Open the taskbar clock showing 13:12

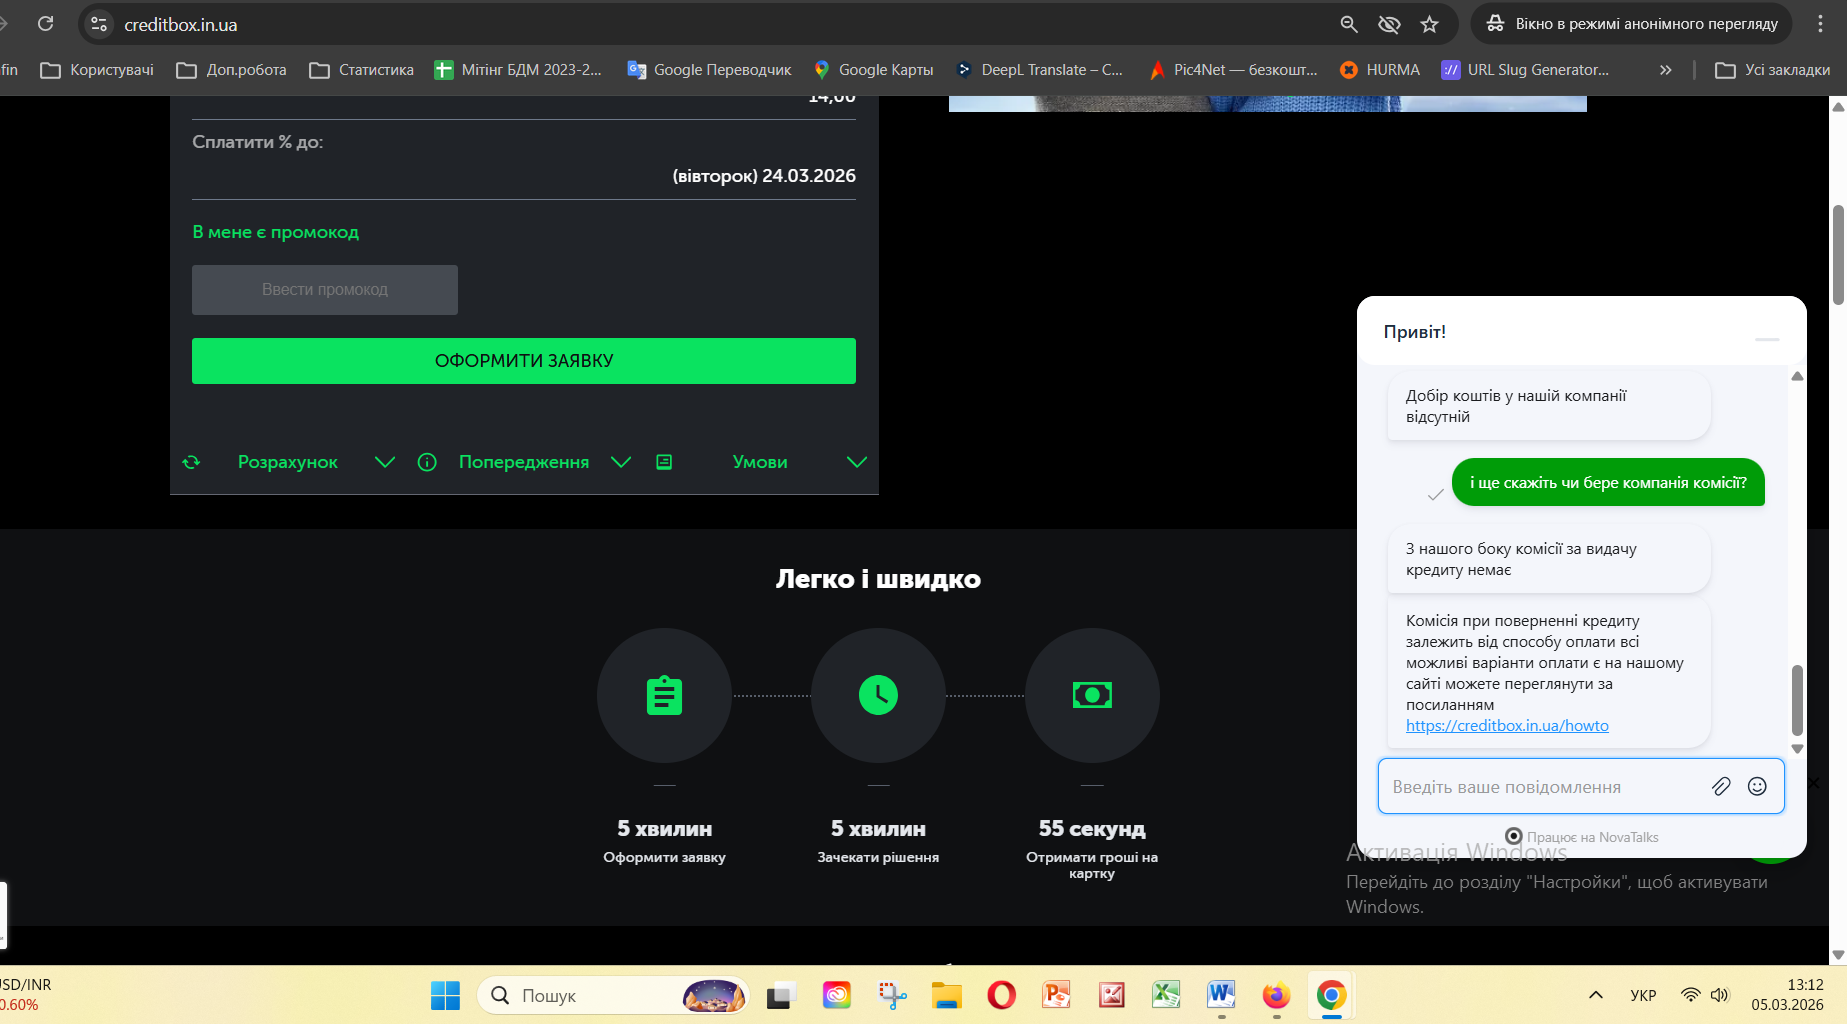1787,995
